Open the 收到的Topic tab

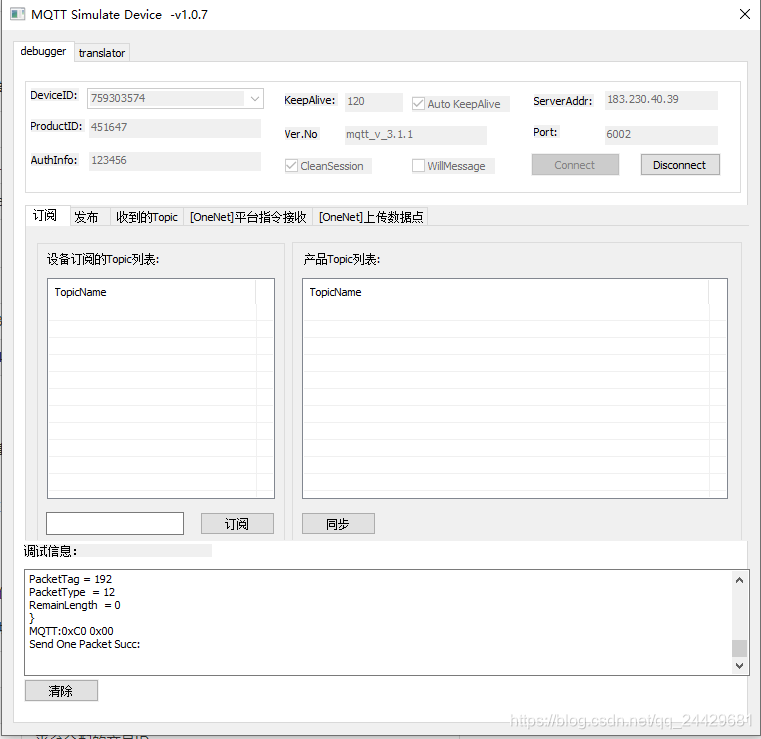[147, 217]
